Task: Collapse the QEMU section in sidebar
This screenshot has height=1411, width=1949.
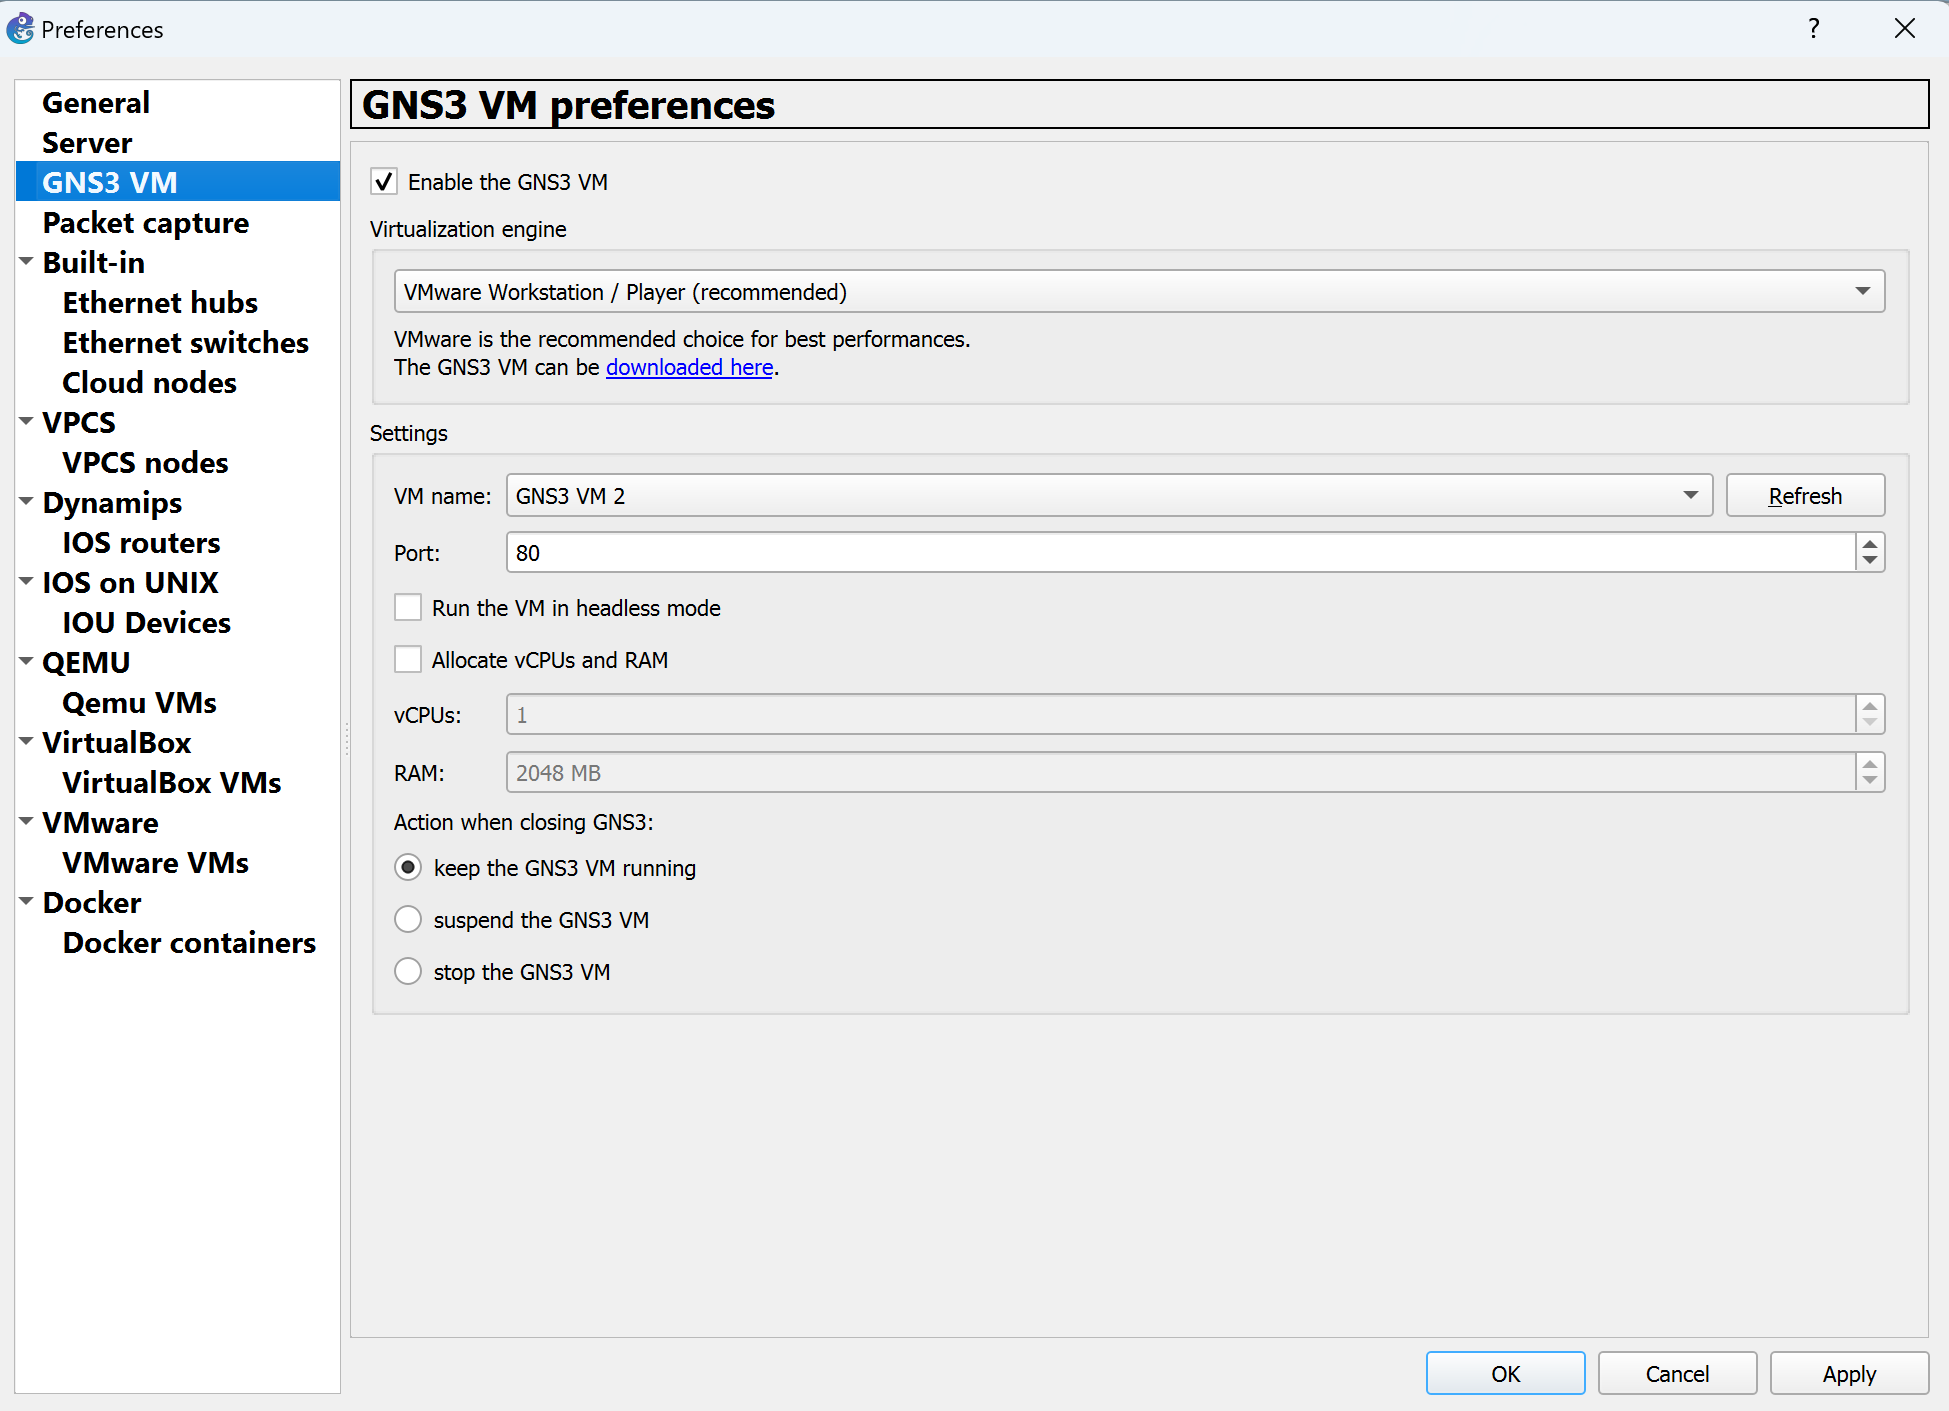Action: pyautogui.click(x=26, y=660)
